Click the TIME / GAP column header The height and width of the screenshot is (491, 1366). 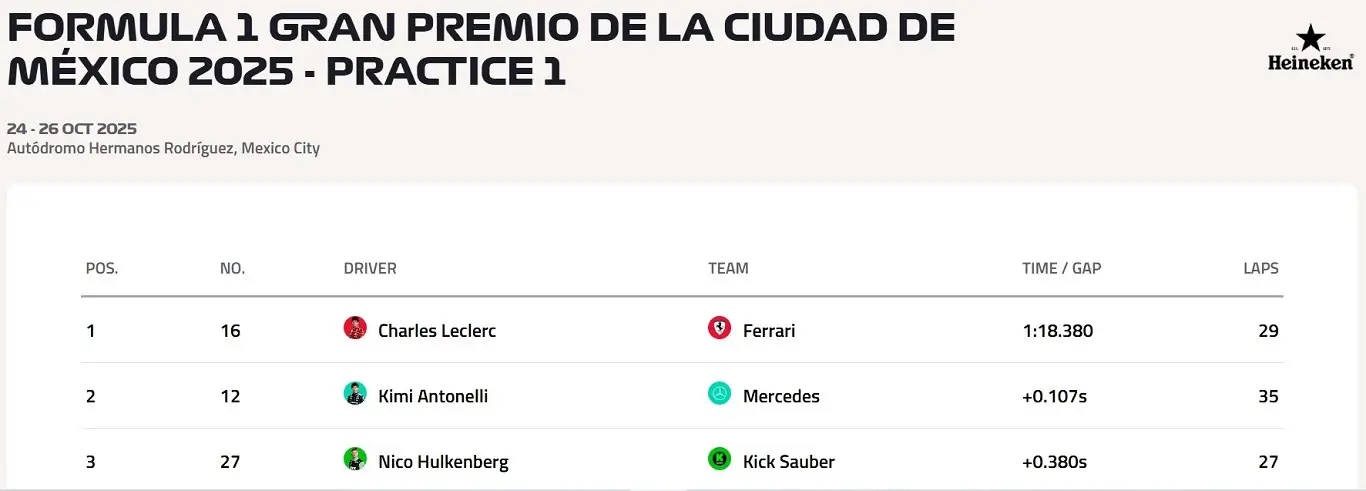point(1061,268)
